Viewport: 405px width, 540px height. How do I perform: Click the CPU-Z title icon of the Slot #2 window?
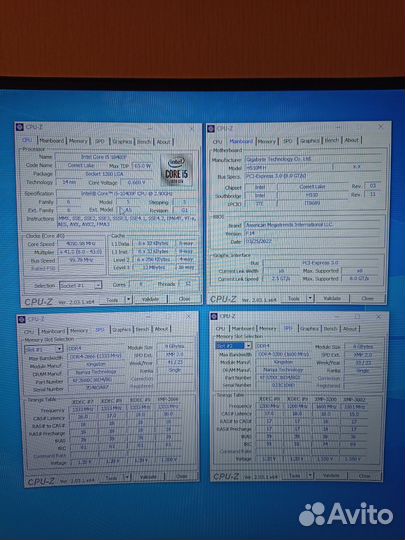point(214,316)
